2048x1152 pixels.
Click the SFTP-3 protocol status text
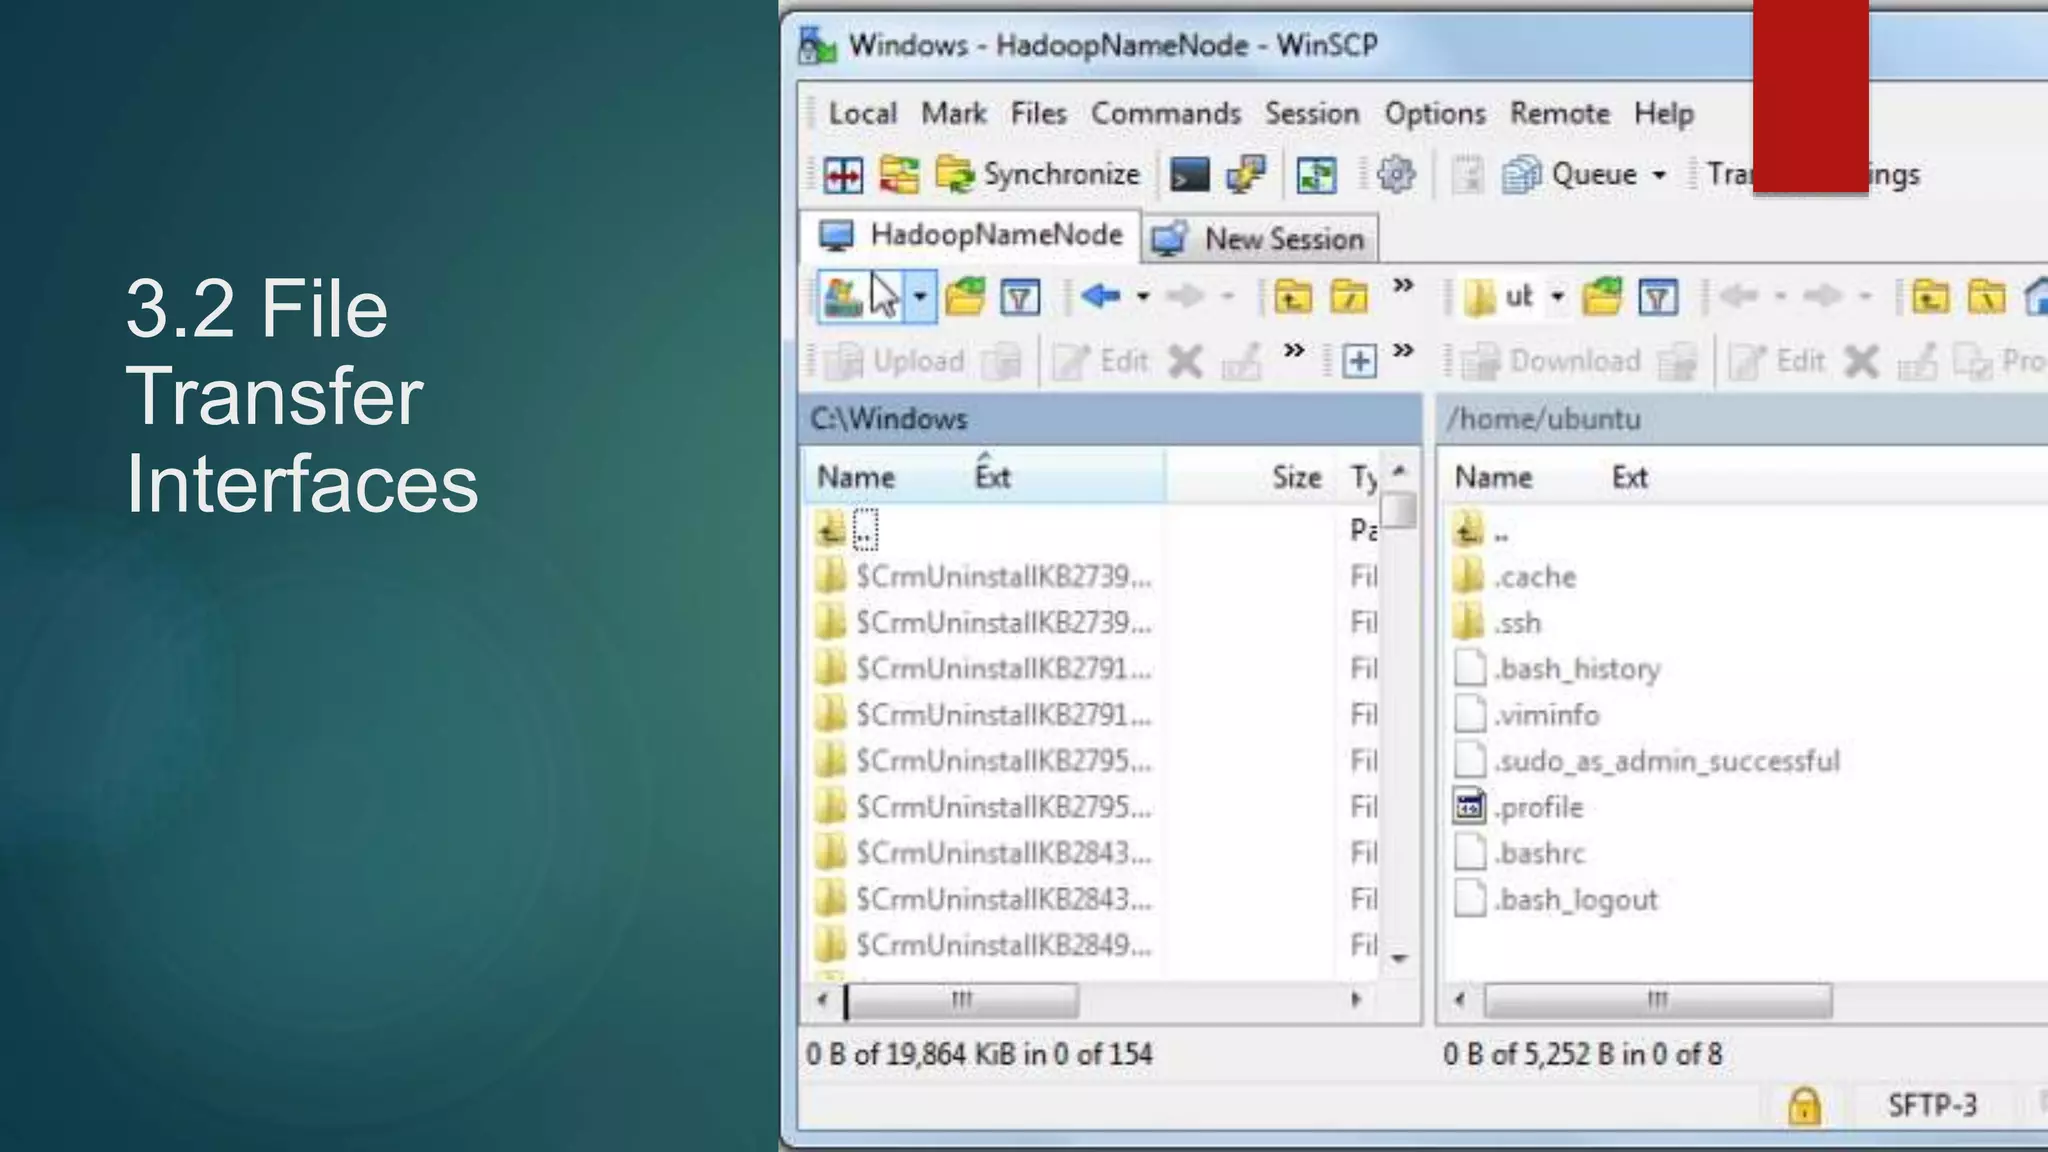pyautogui.click(x=1932, y=1105)
